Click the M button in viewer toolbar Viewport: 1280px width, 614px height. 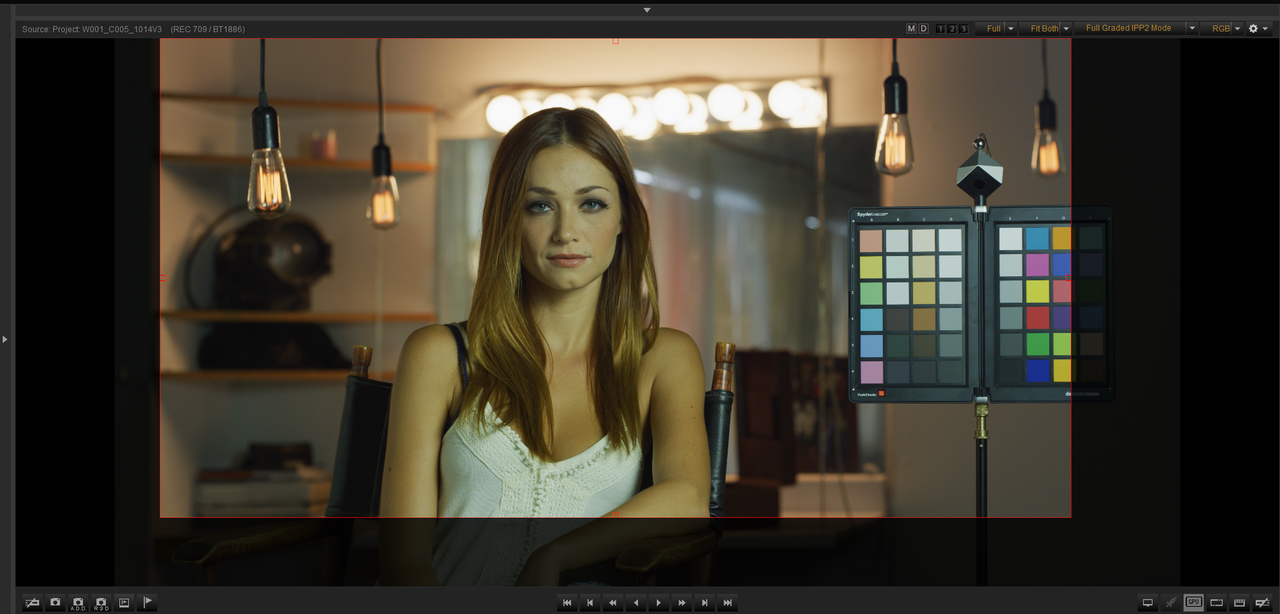point(911,29)
